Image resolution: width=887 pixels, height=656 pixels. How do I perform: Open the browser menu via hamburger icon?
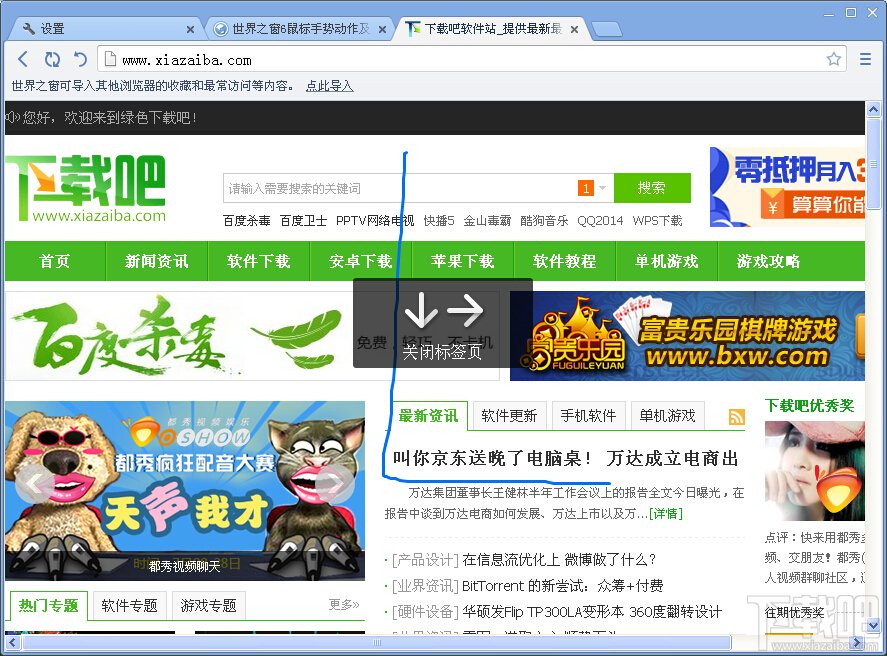pyautogui.click(x=866, y=59)
